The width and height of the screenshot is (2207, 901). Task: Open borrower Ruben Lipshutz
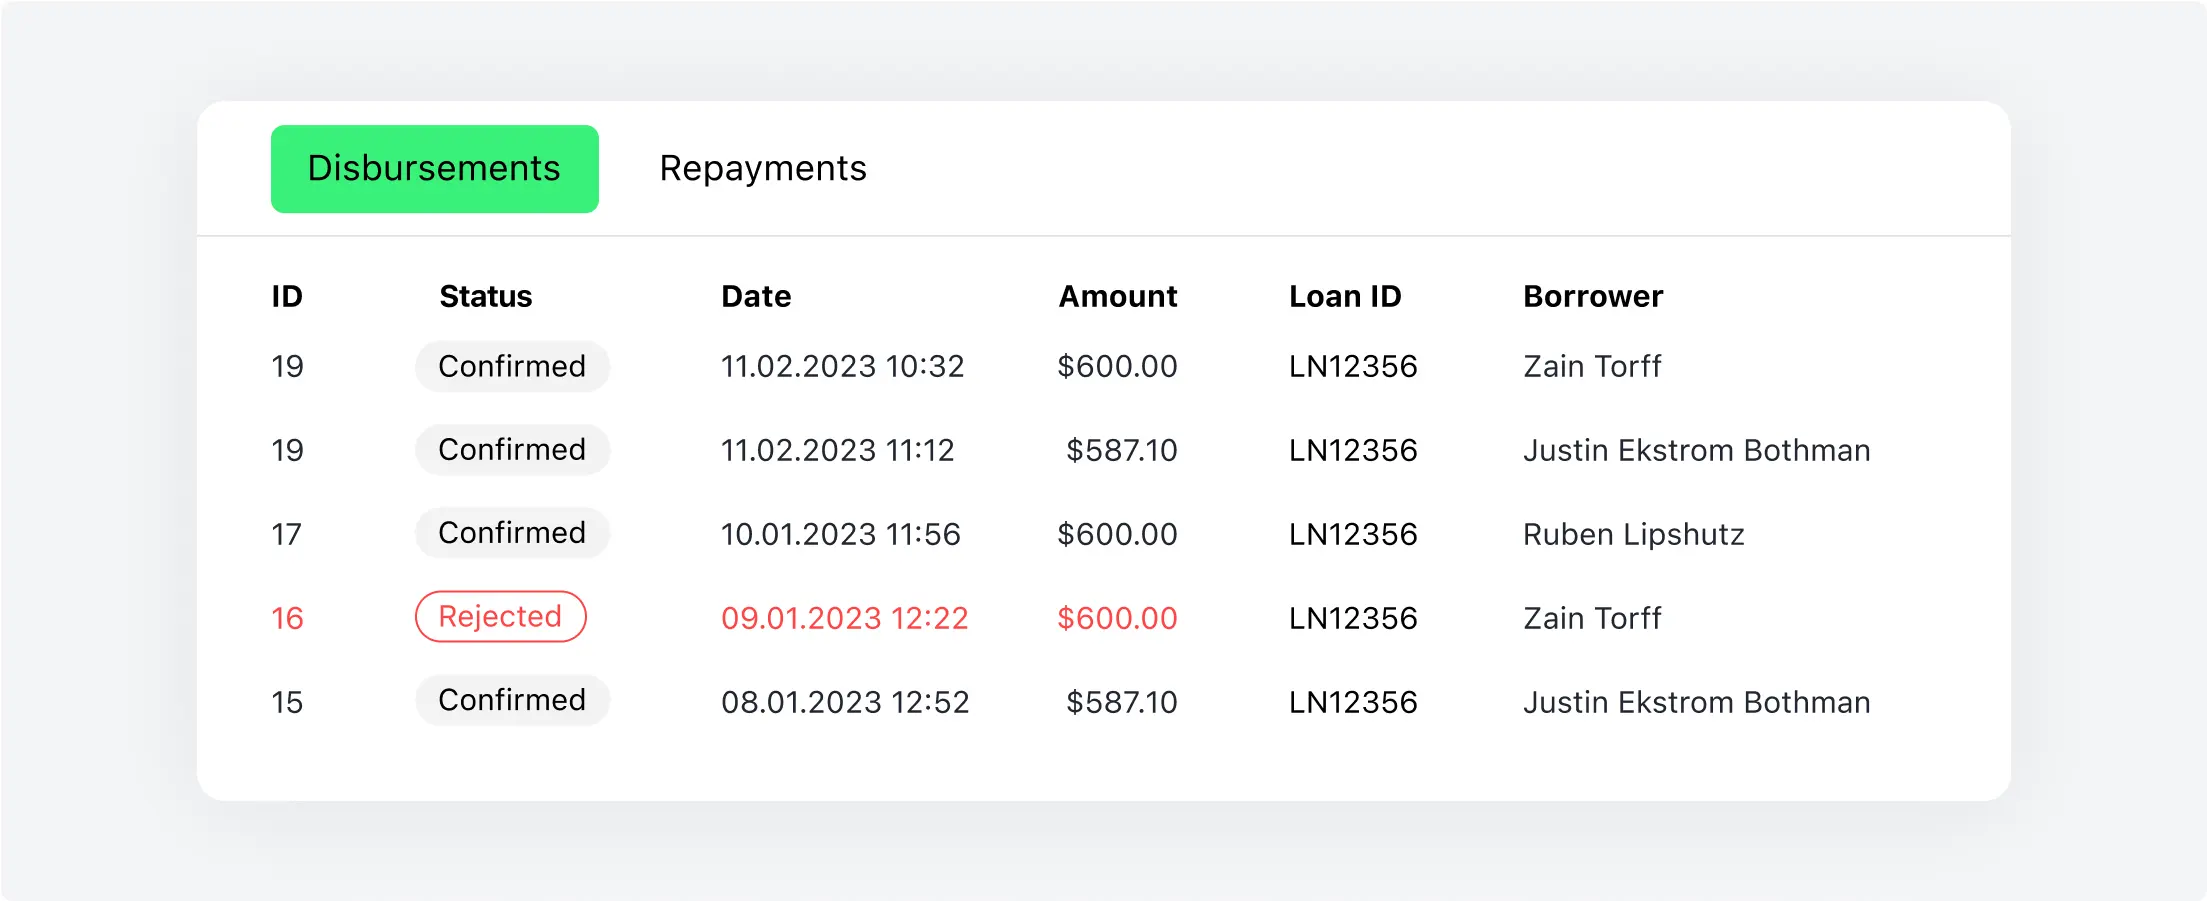coord(1634,535)
